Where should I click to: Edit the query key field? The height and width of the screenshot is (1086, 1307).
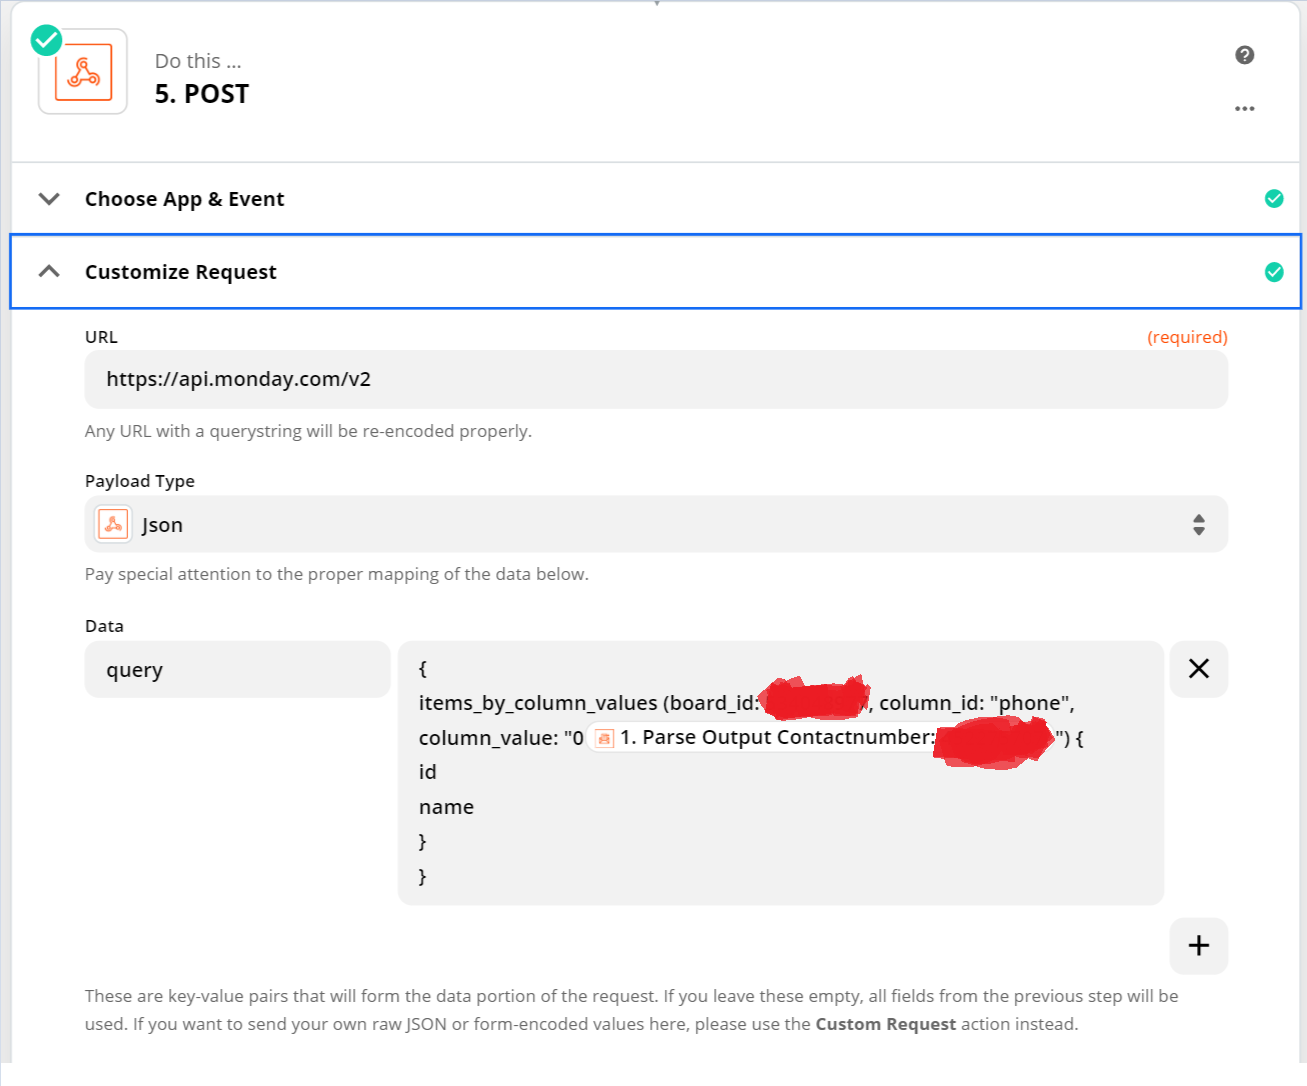coord(237,669)
